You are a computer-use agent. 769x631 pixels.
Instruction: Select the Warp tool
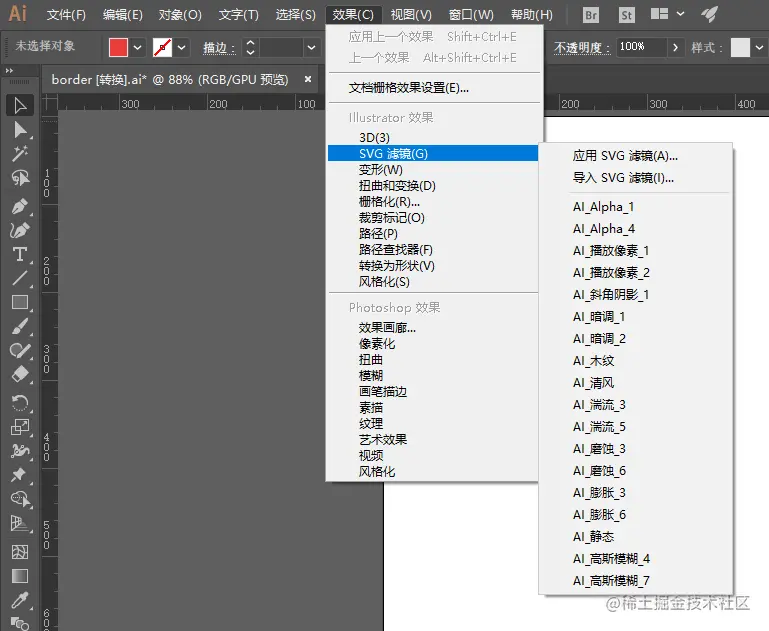20,451
